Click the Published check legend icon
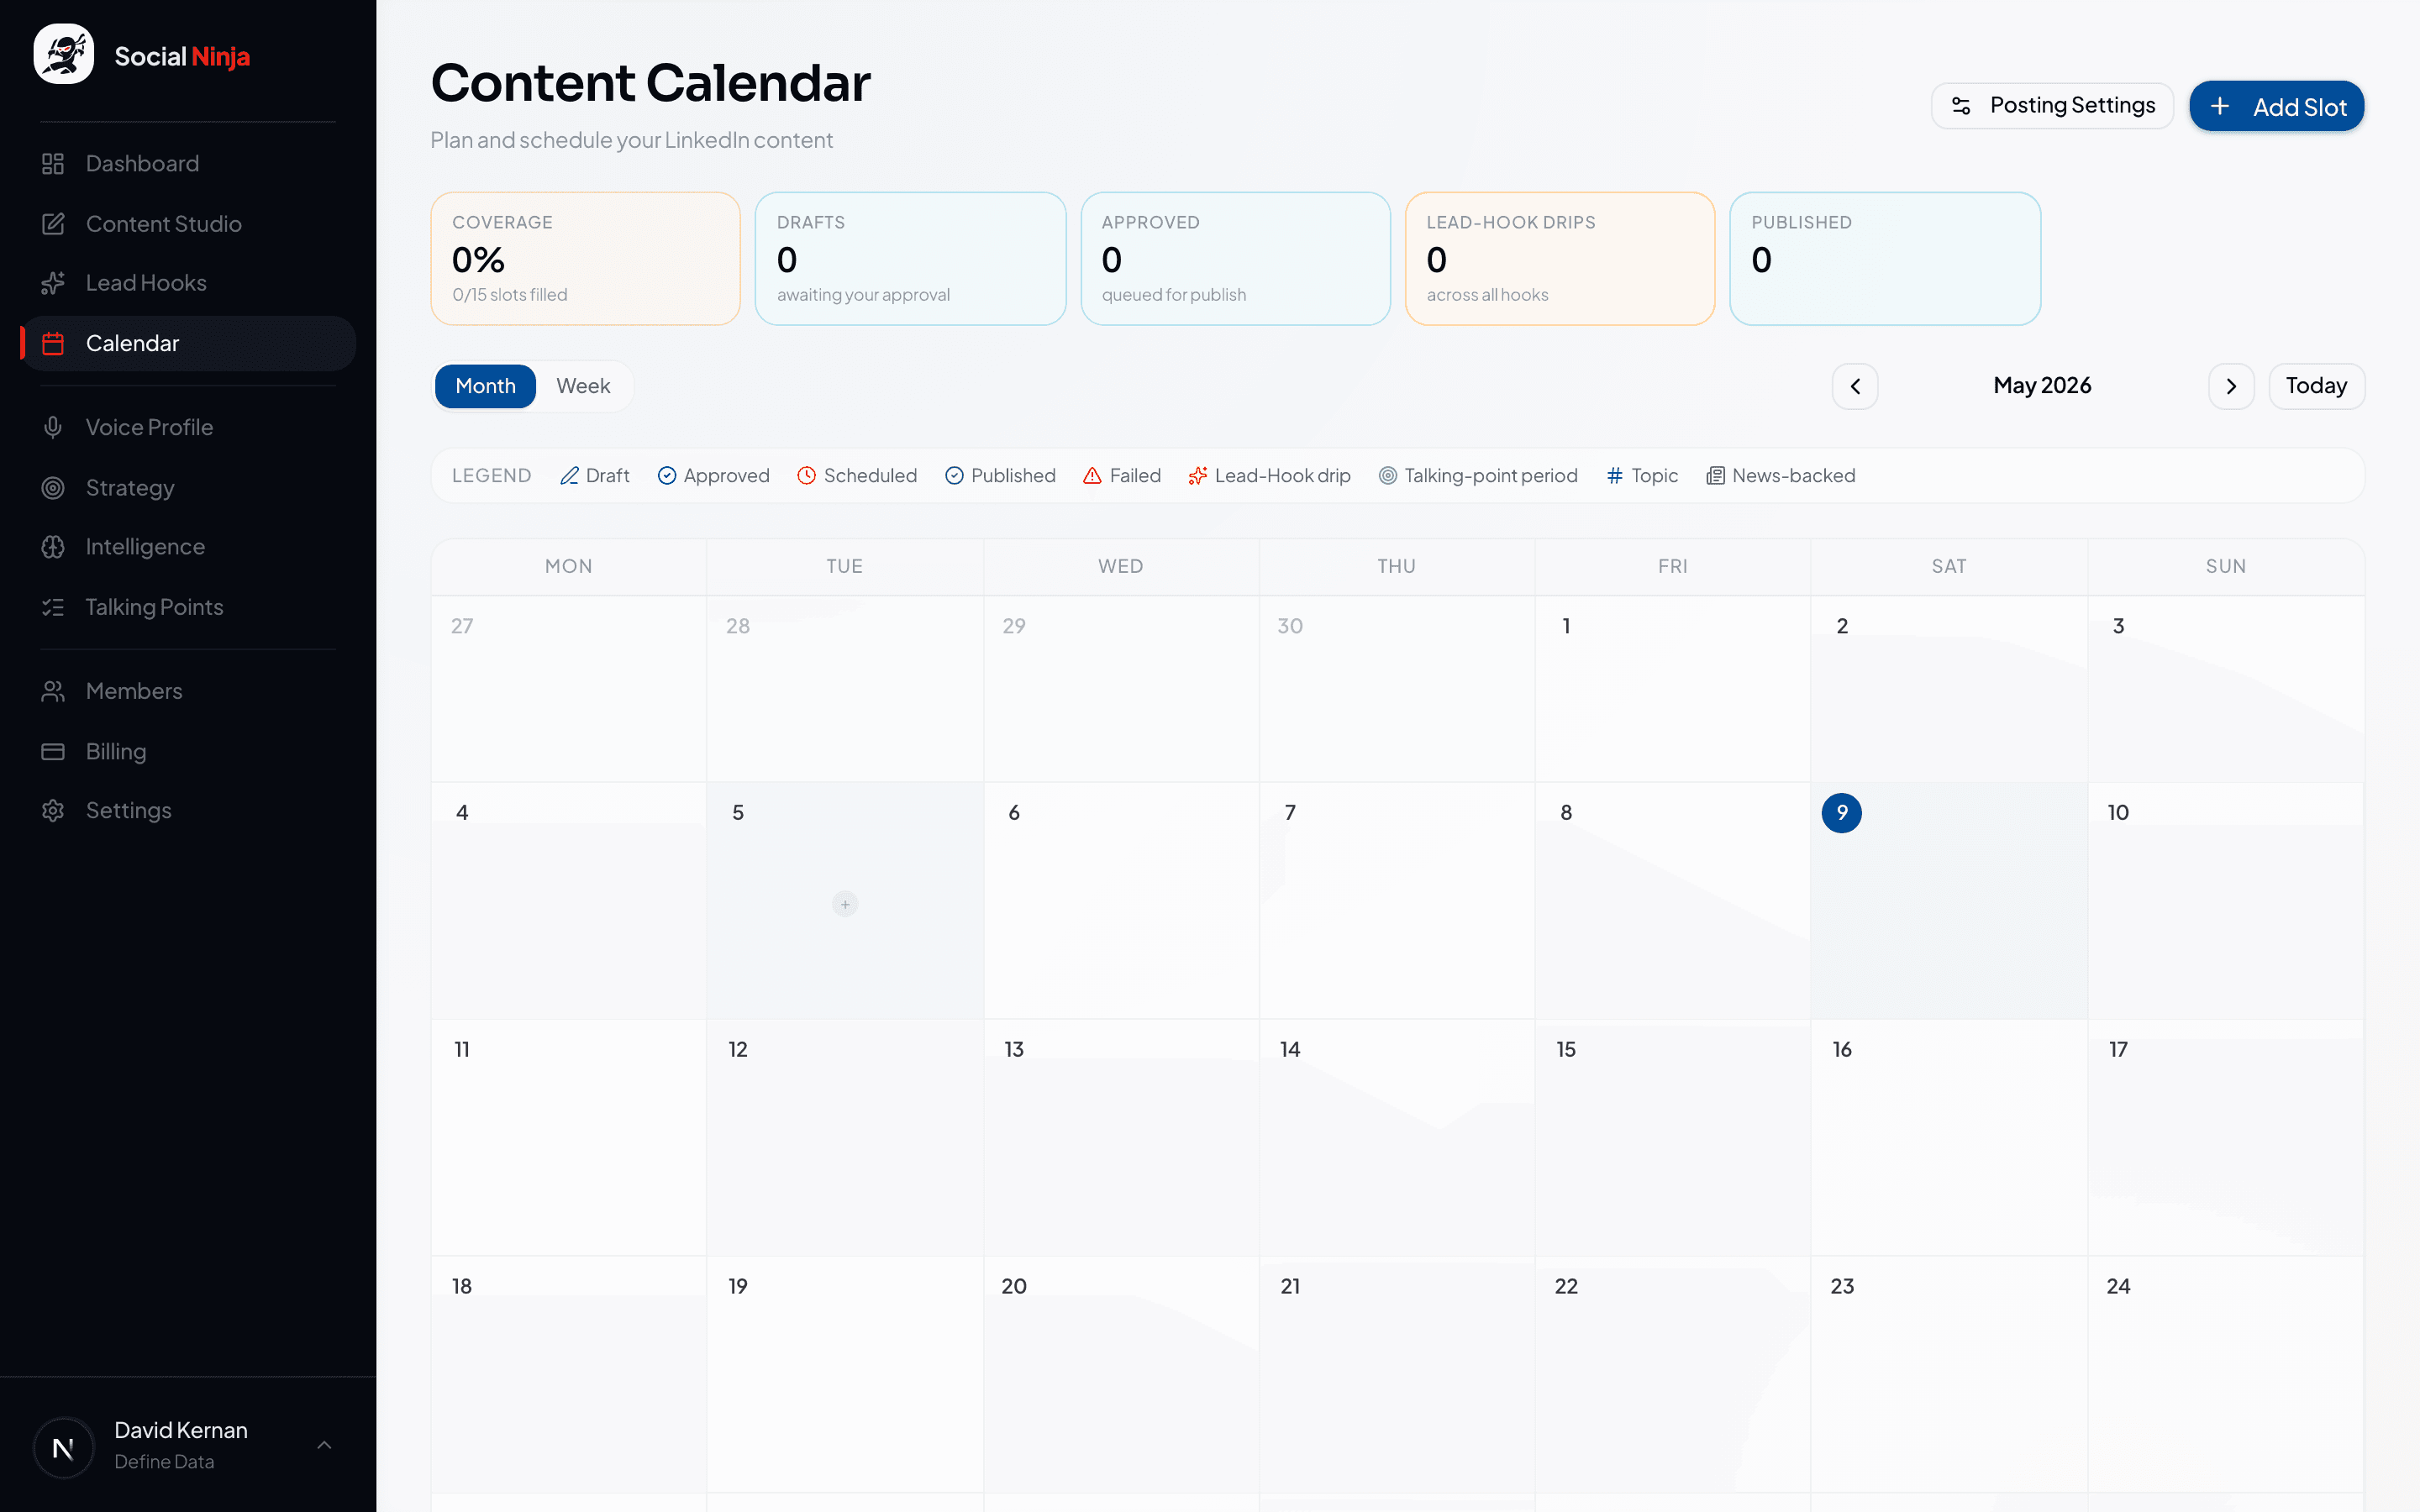2420x1512 pixels. (954, 476)
